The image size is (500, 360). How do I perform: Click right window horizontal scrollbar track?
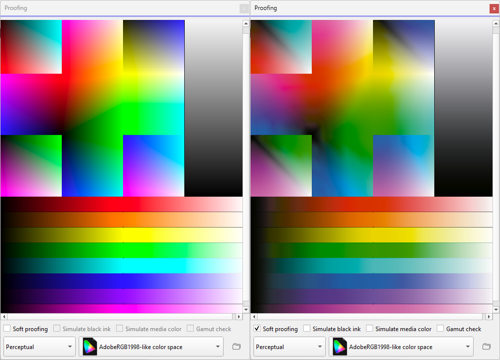tap(371, 316)
